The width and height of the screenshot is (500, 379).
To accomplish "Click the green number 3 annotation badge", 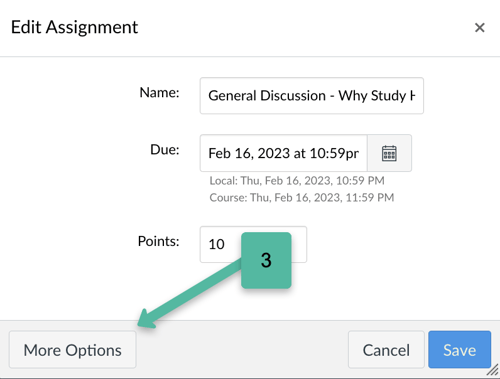I will coord(266,260).
